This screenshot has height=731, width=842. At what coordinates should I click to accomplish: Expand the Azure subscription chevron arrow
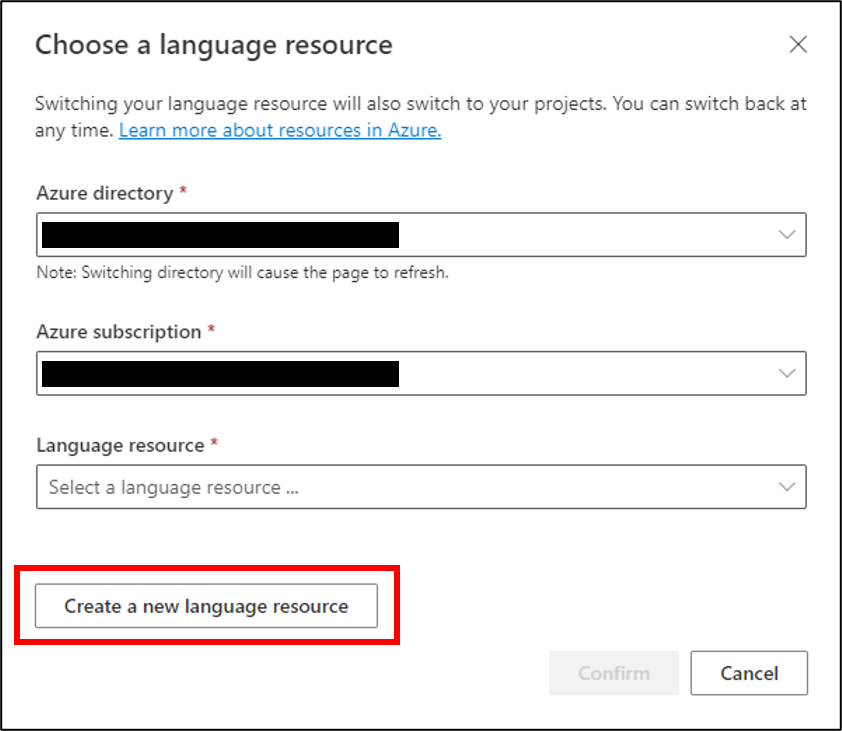(787, 373)
